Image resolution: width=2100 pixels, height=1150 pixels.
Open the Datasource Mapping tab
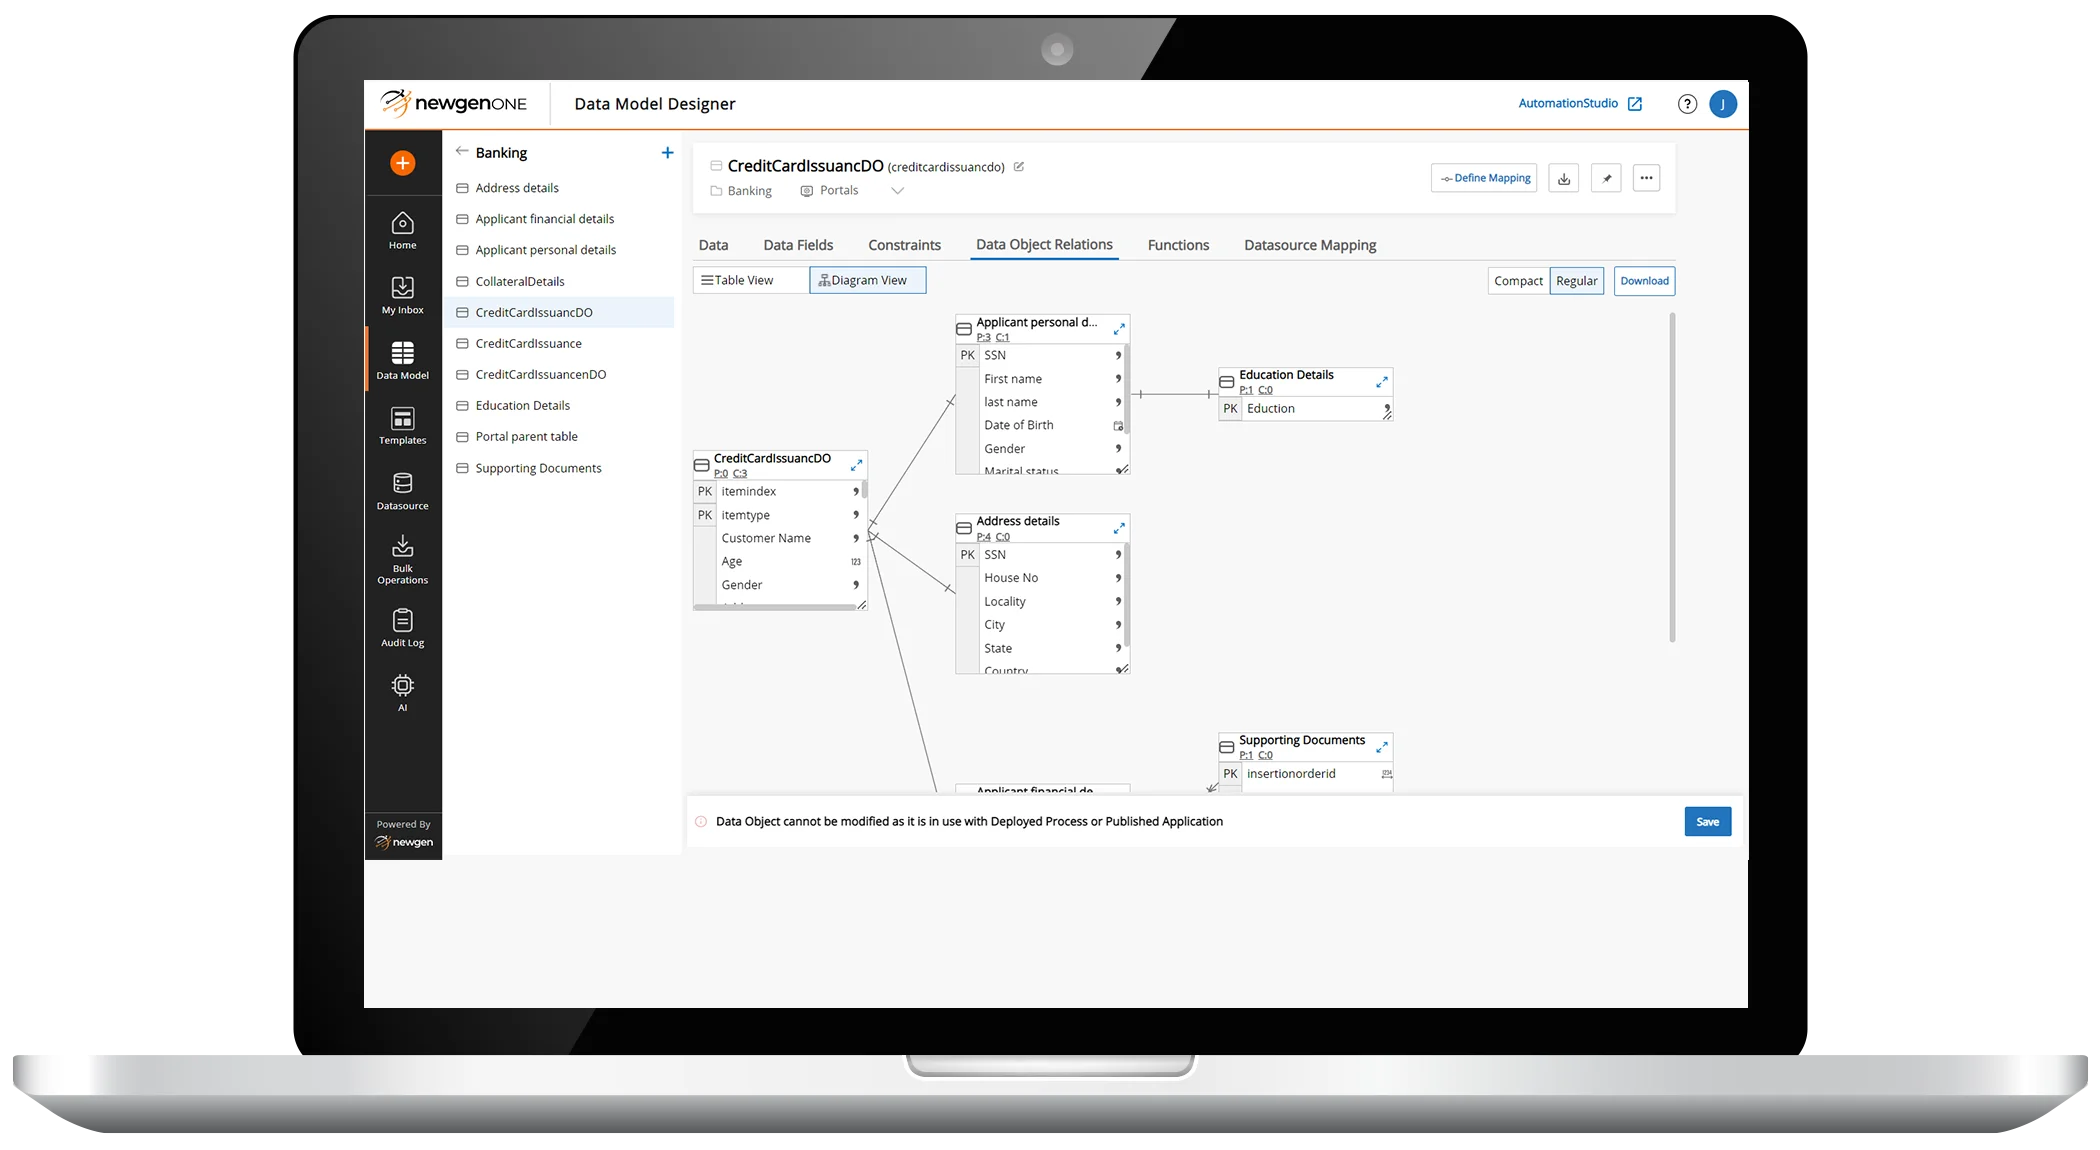[x=1309, y=245]
